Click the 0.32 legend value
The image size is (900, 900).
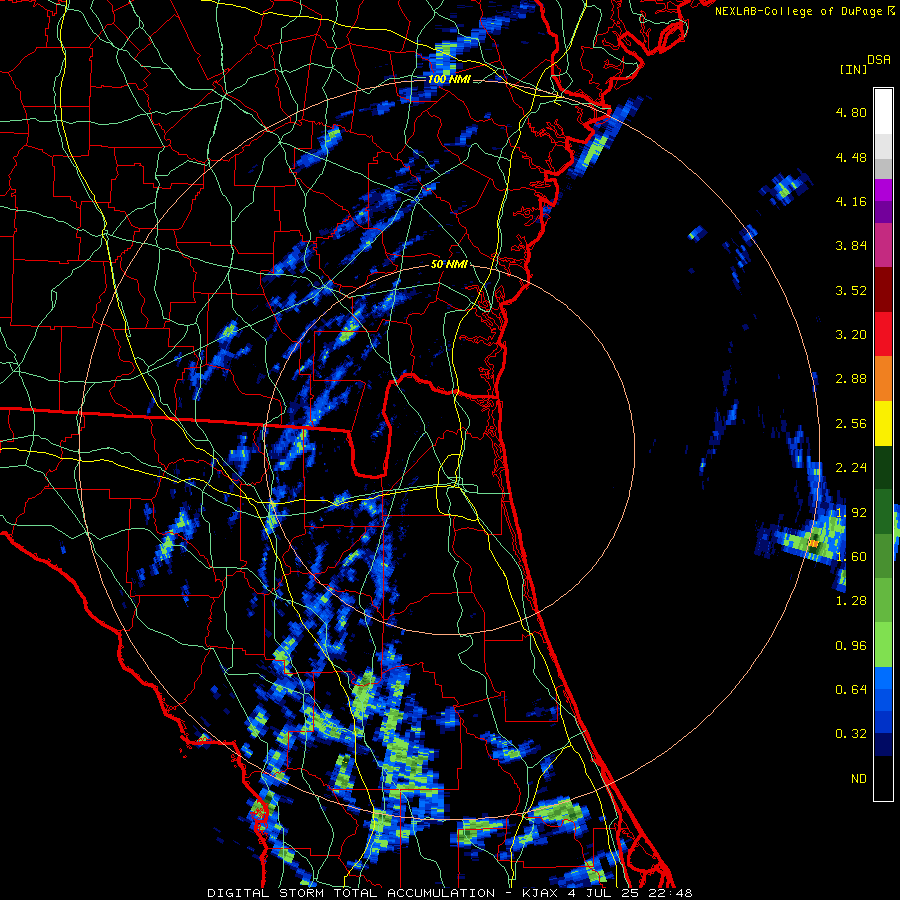tap(851, 734)
